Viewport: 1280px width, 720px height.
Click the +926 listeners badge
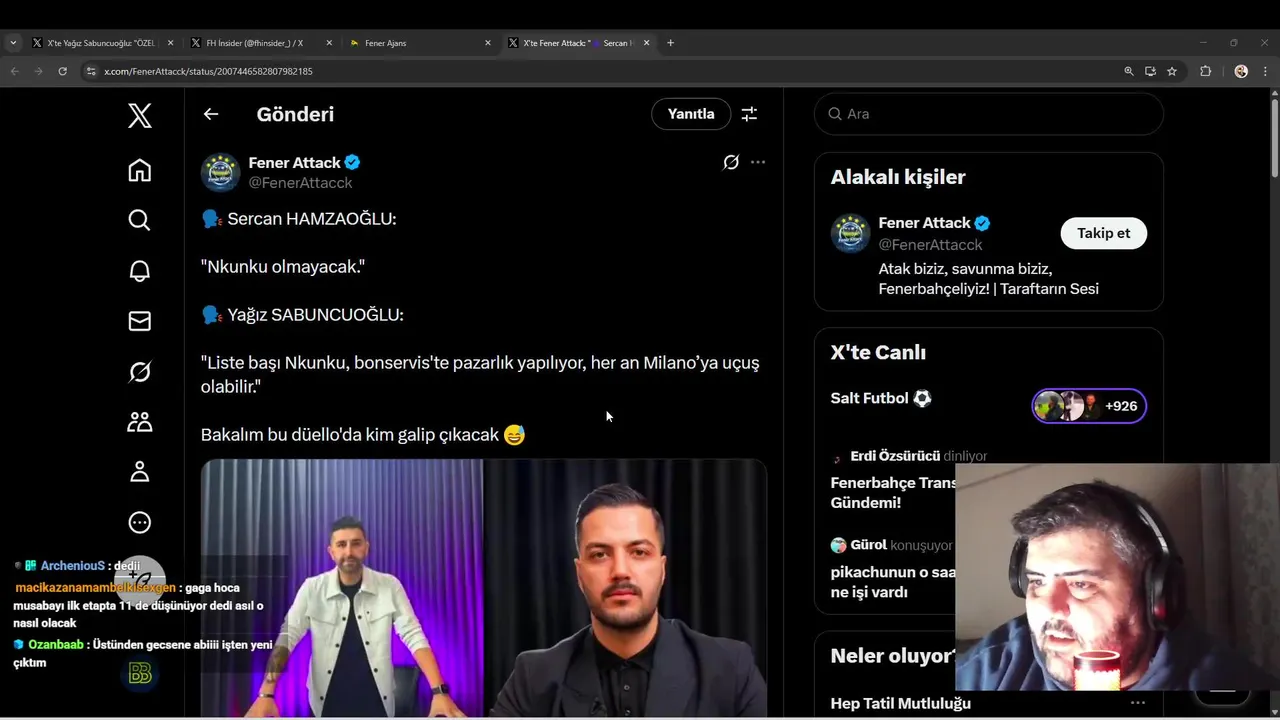(1089, 406)
